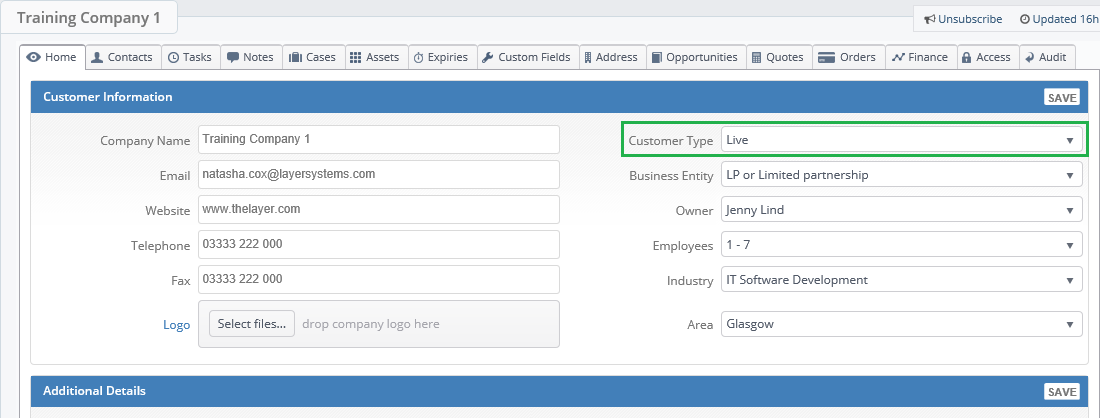Image resolution: width=1100 pixels, height=418 pixels.
Task: Click Select files button for logo
Action: click(x=252, y=324)
